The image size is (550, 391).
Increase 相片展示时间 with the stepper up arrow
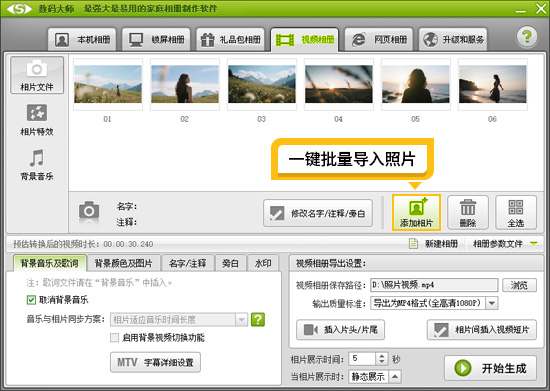(x=382, y=356)
